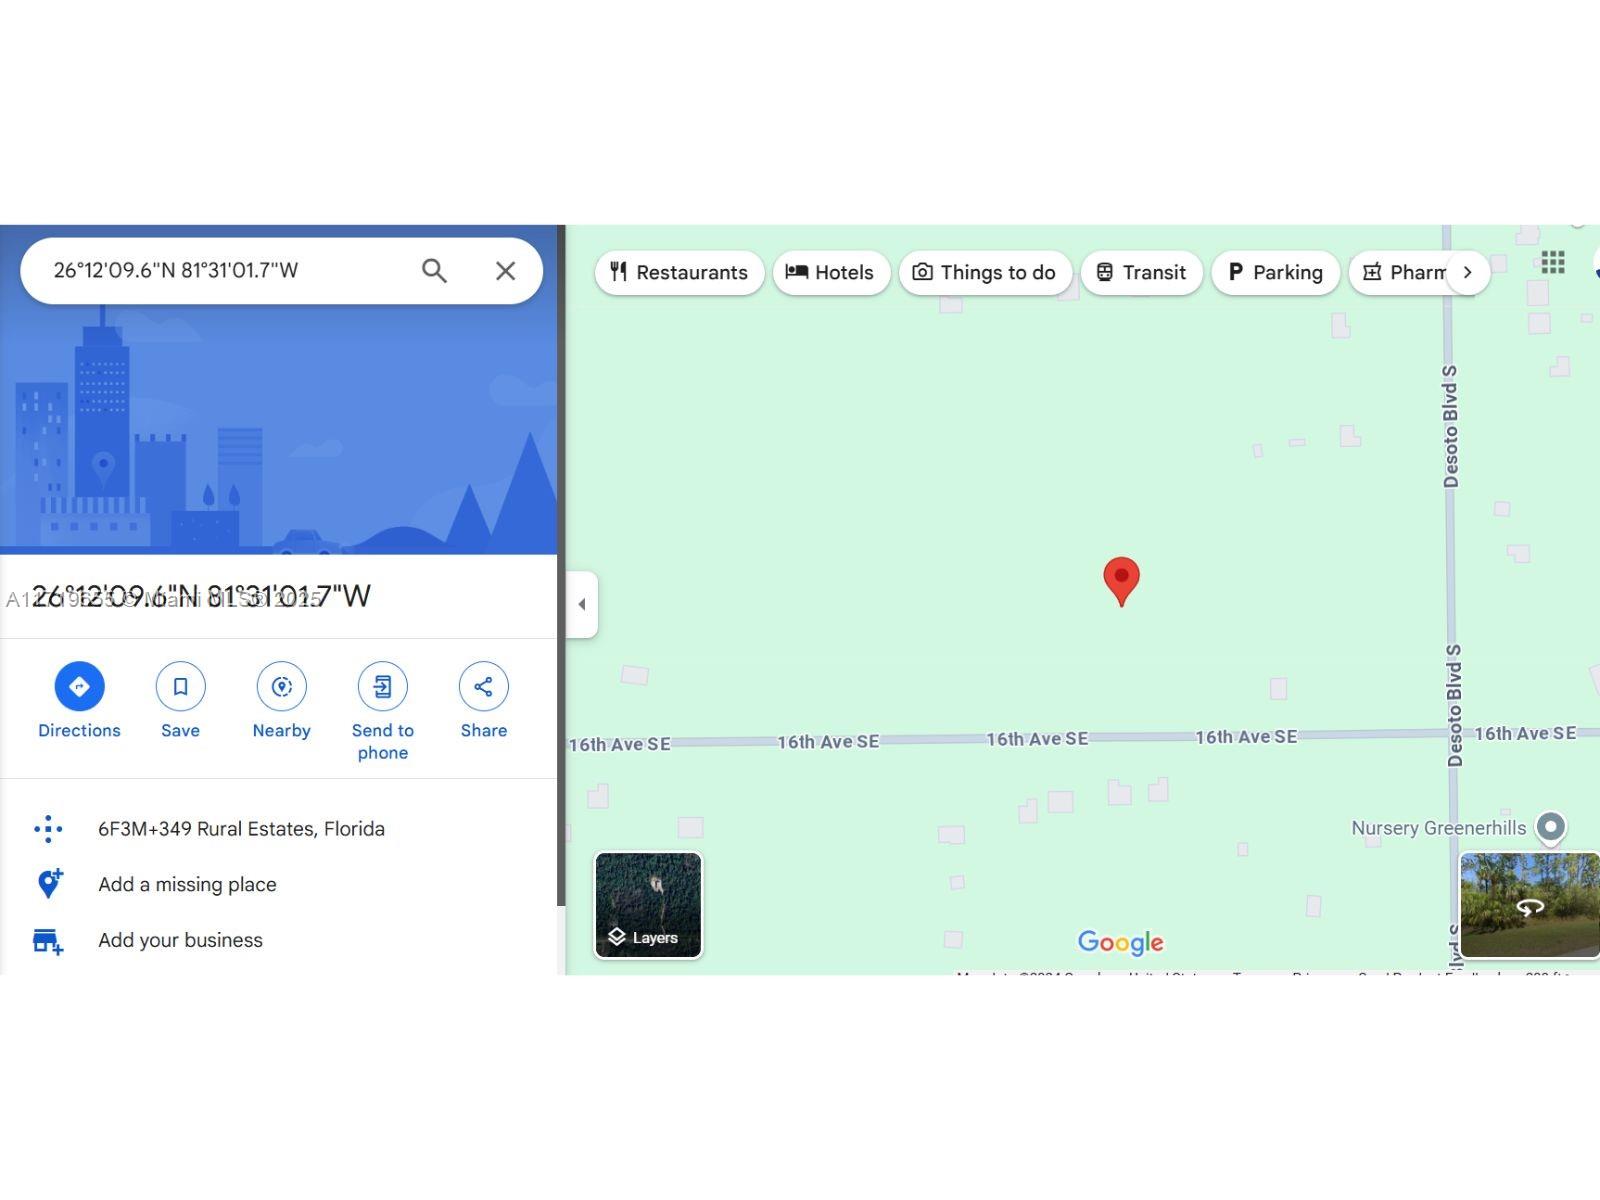Save this location with bookmark icon
Viewport: 1600px width, 1200px height.
pos(181,701)
